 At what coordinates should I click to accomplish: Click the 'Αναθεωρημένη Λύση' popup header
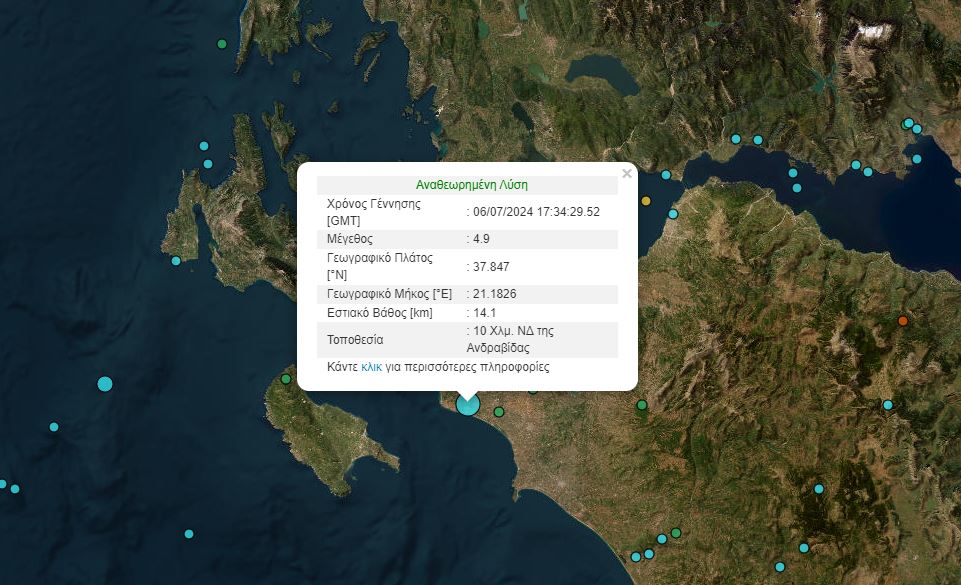click(471, 185)
